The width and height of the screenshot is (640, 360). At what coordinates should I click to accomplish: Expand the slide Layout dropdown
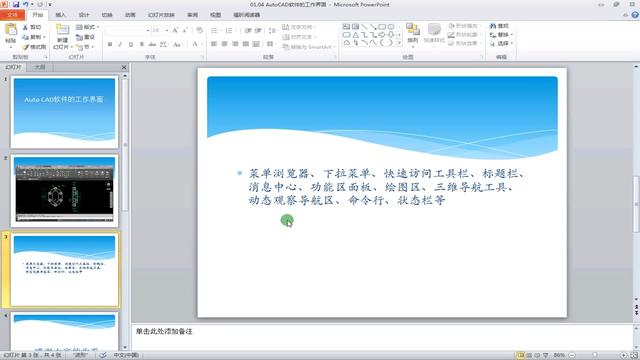tap(87, 27)
